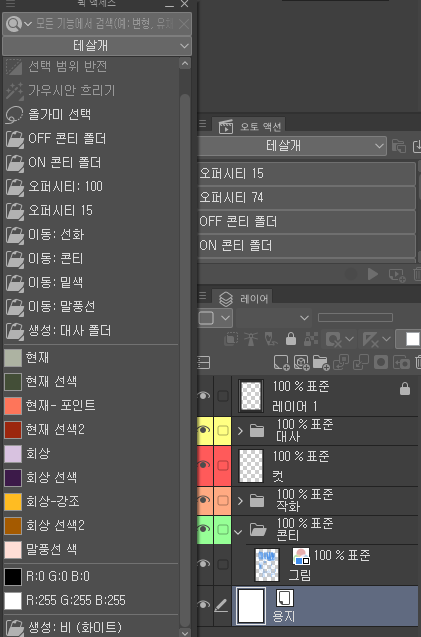Toggle visibility of 컷 layer
This screenshot has width=421, height=637.
(x=204, y=465)
